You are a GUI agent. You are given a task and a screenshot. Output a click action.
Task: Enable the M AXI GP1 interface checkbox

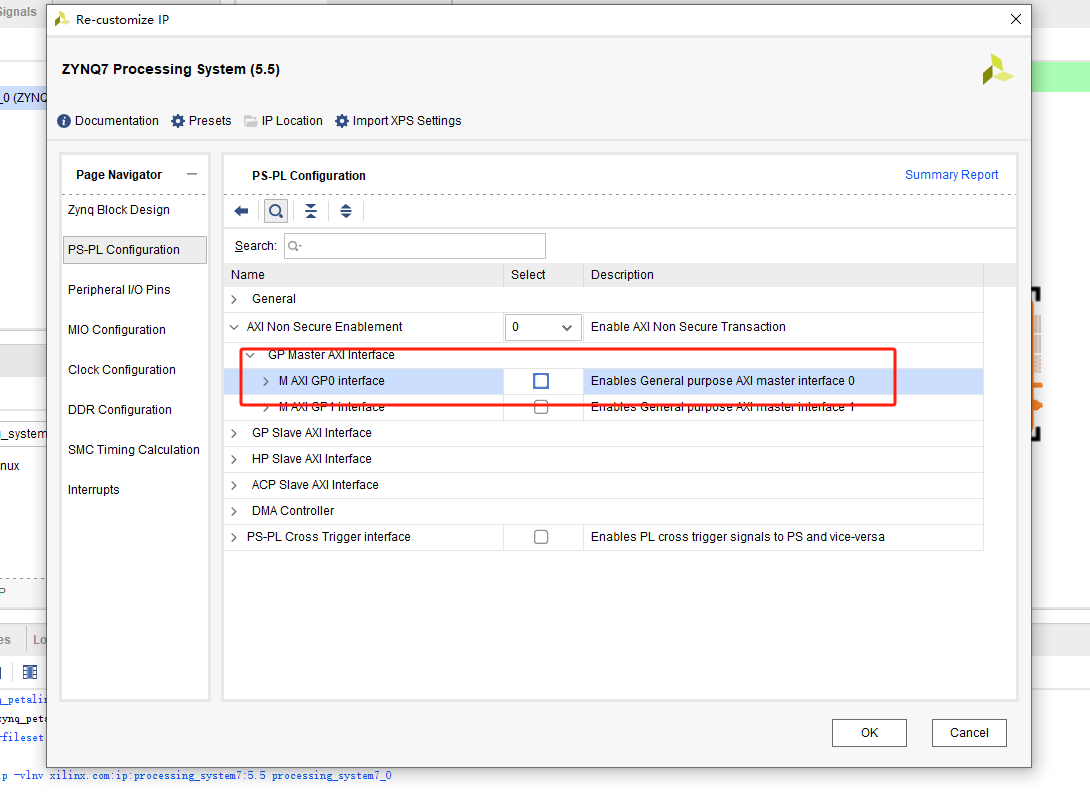click(x=541, y=407)
